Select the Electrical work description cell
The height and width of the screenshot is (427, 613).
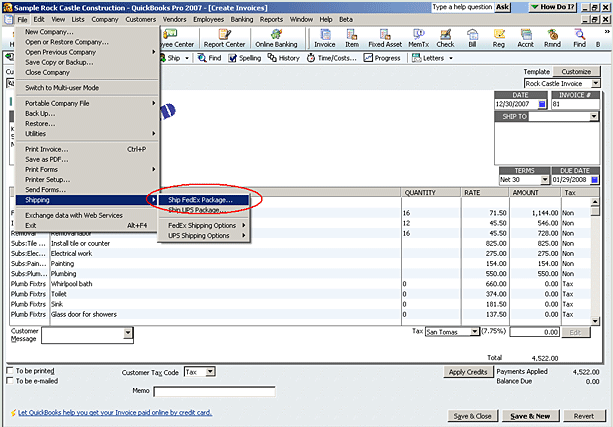click(225, 253)
